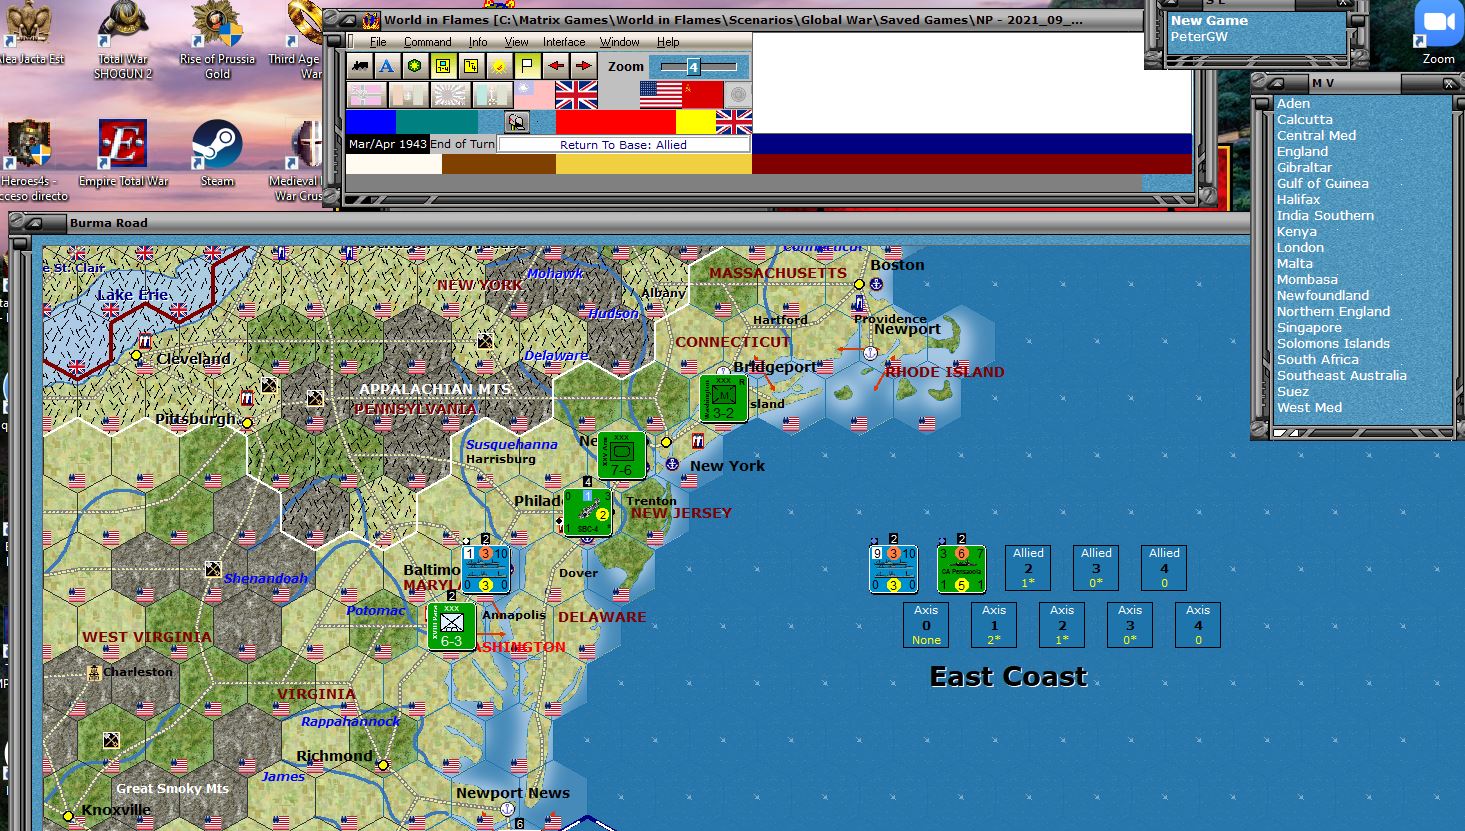
Task: Open the Steam desktop shortcut
Action: pyautogui.click(x=217, y=153)
